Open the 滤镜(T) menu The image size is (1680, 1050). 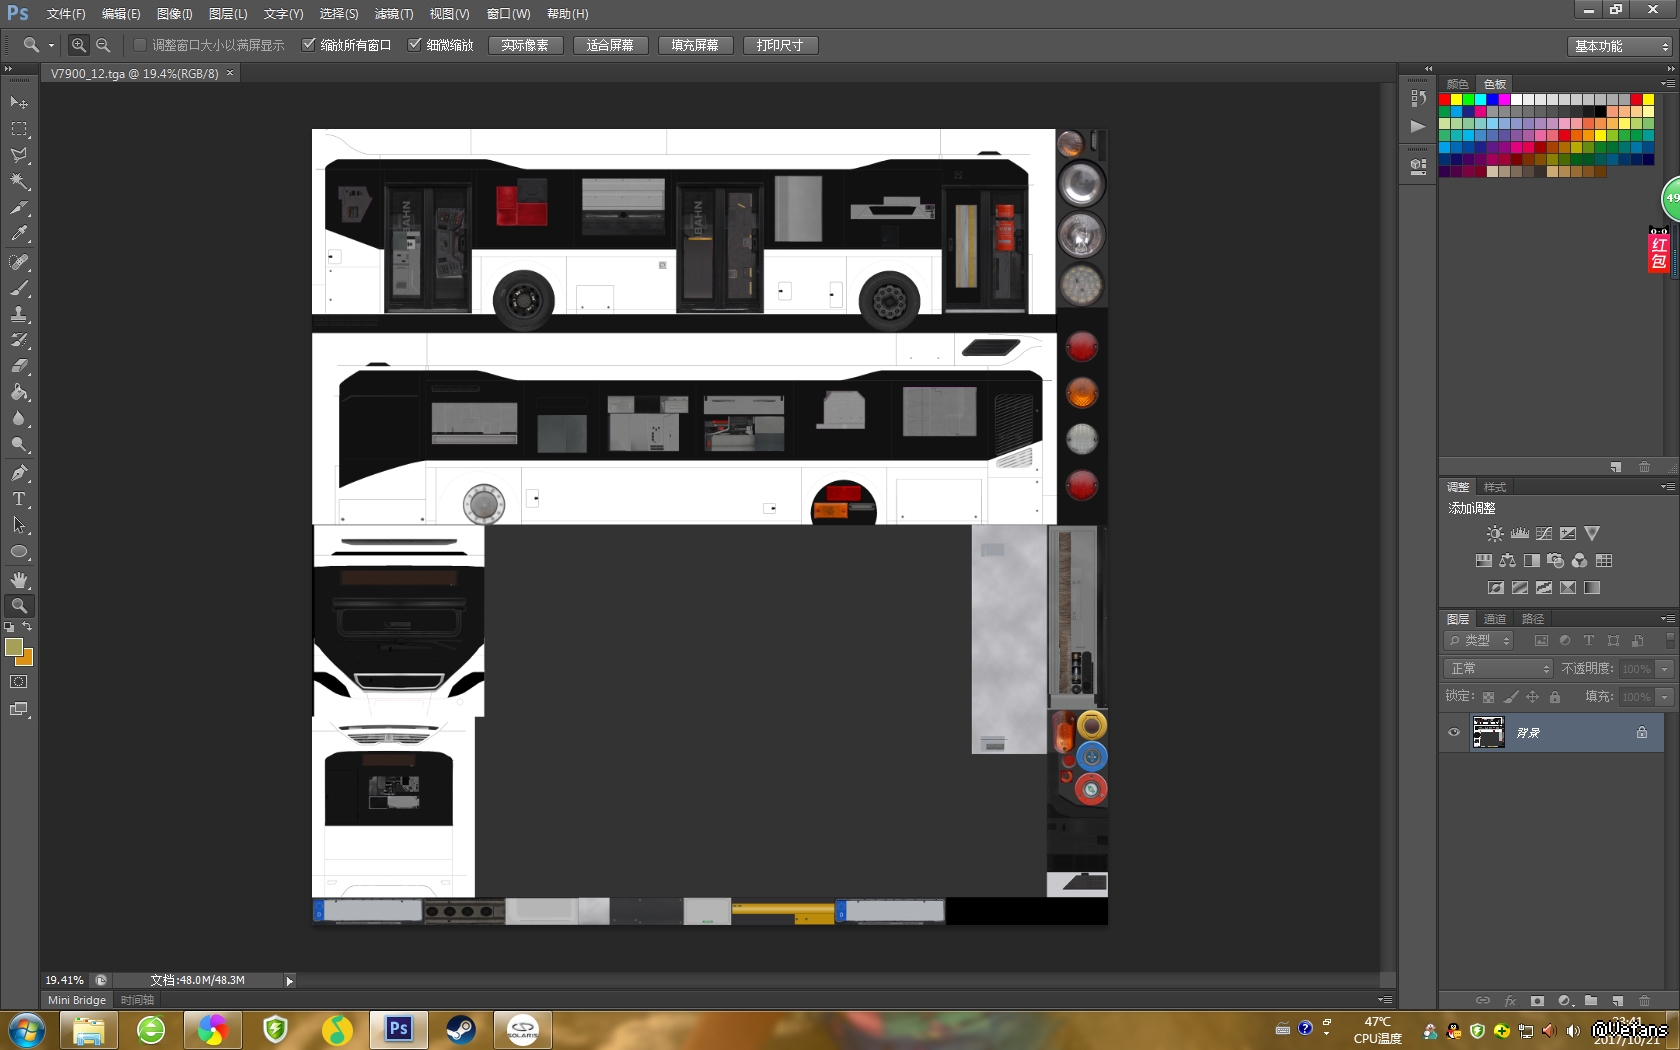(x=393, y=14)
